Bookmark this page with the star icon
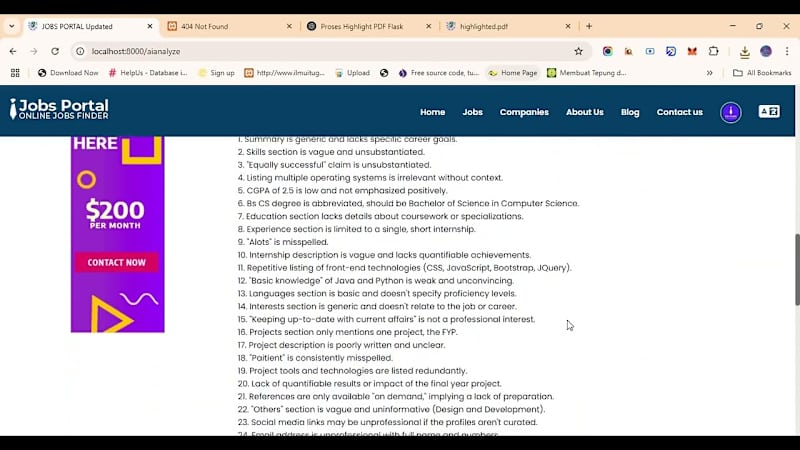 point(578,51)
